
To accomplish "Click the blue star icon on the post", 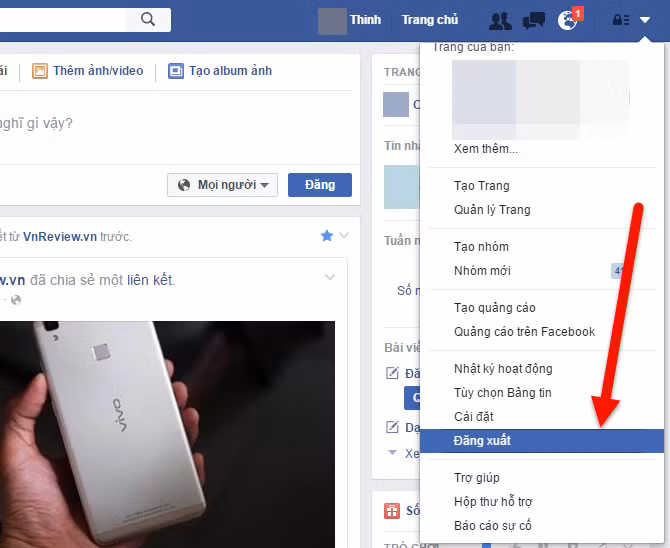I will coord(327,236).
